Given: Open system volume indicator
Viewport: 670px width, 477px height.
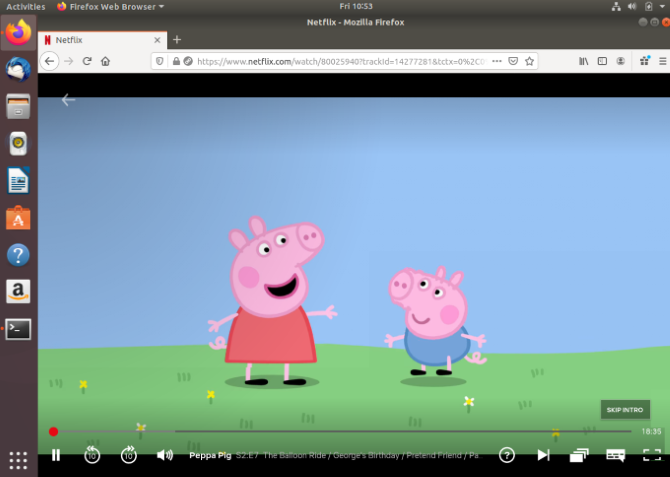Looking at the screenshot, I should click(632, 6).
